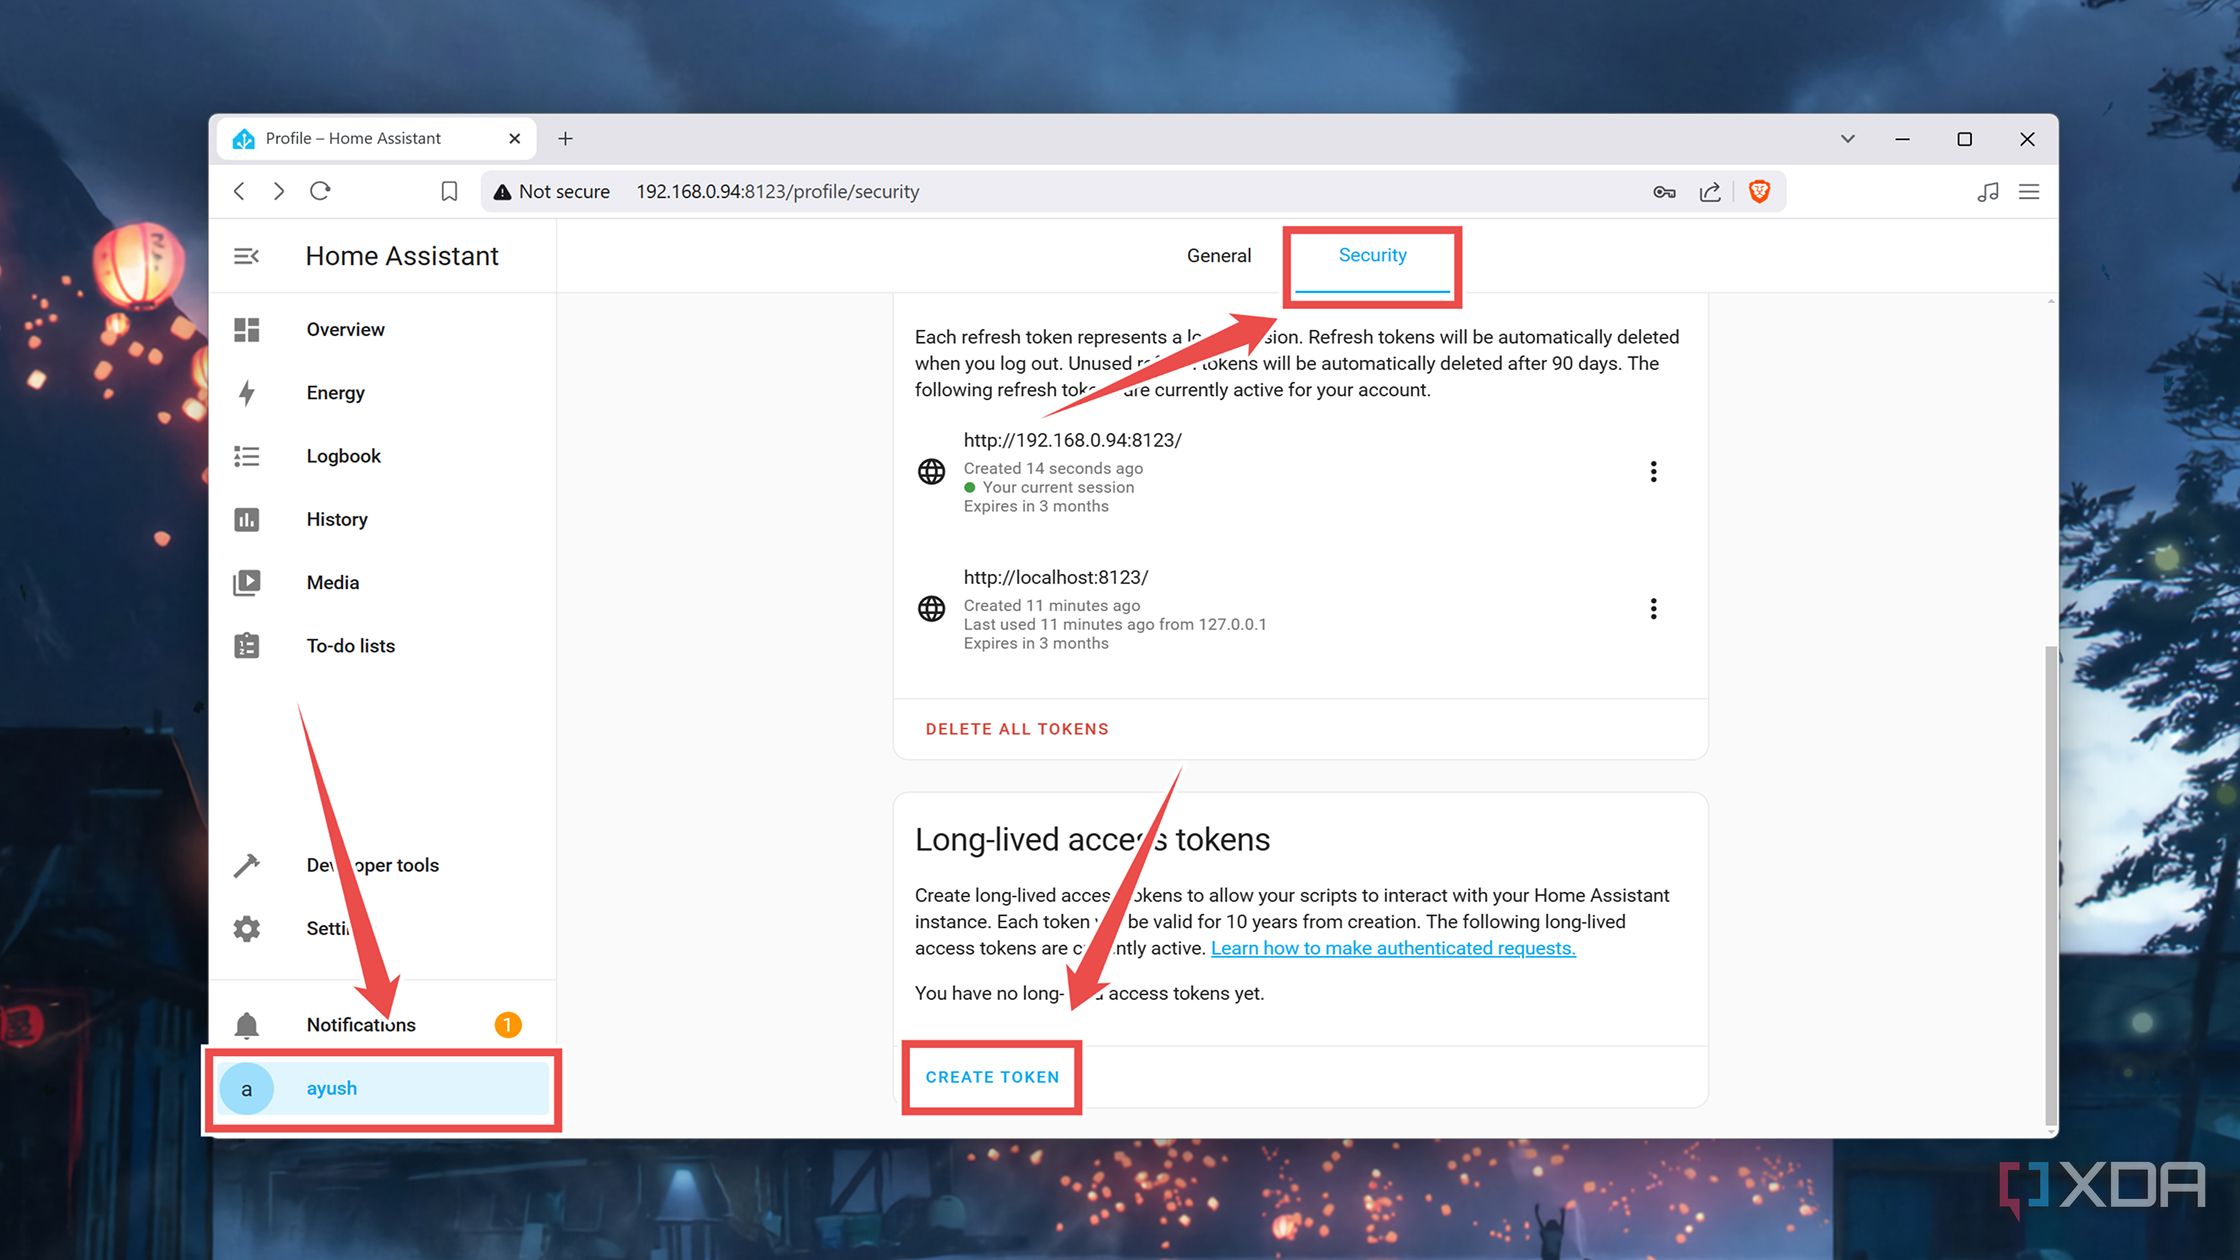Switch to the General tab

[x=1219, y=255]
